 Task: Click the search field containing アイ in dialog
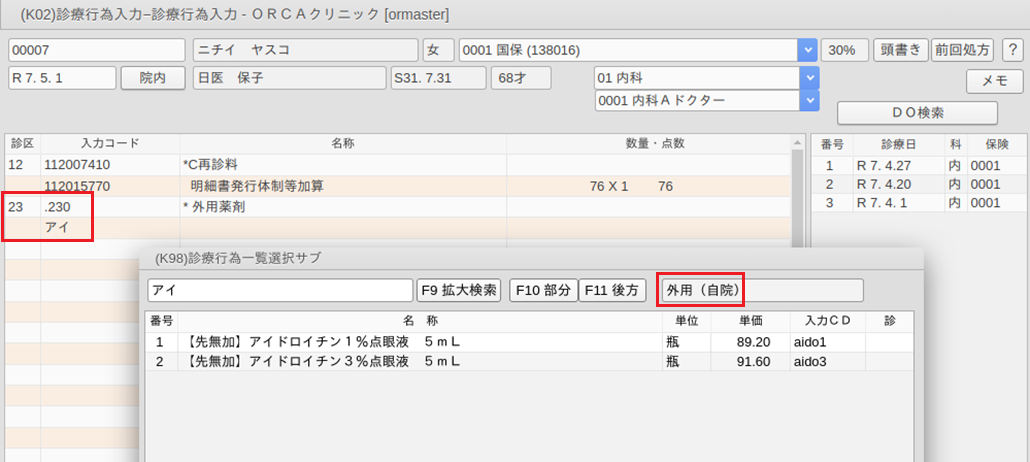pyautogui.click(x=279, y=290)
